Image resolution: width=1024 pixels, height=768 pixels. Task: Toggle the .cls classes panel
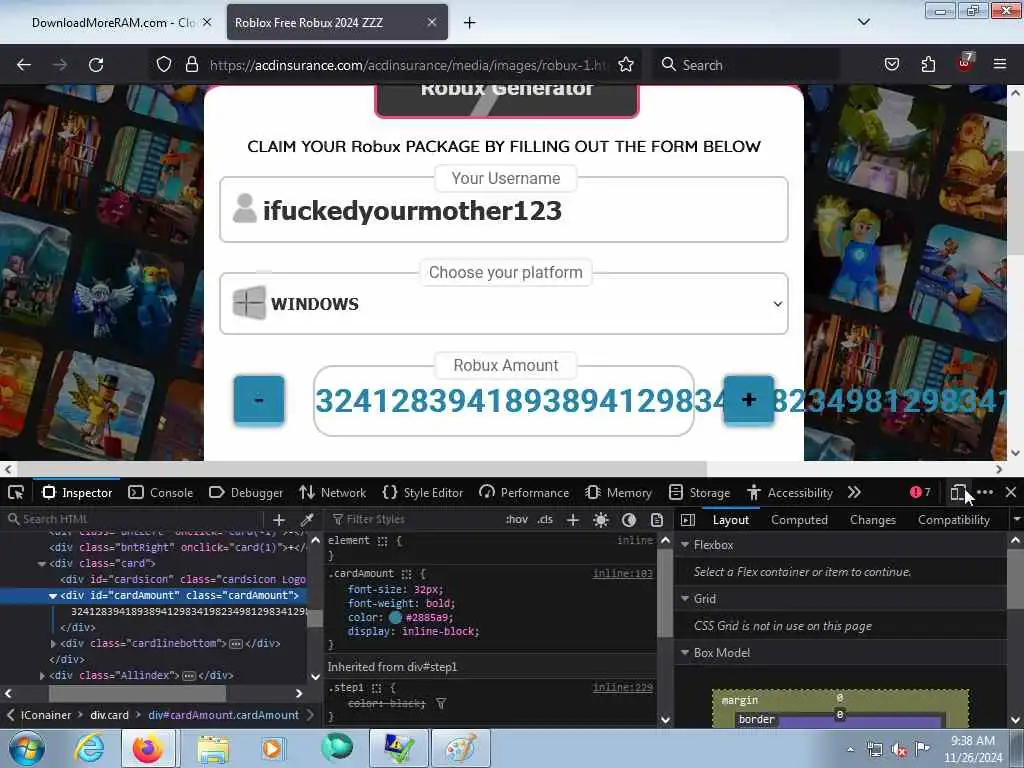tap(545, 520)
